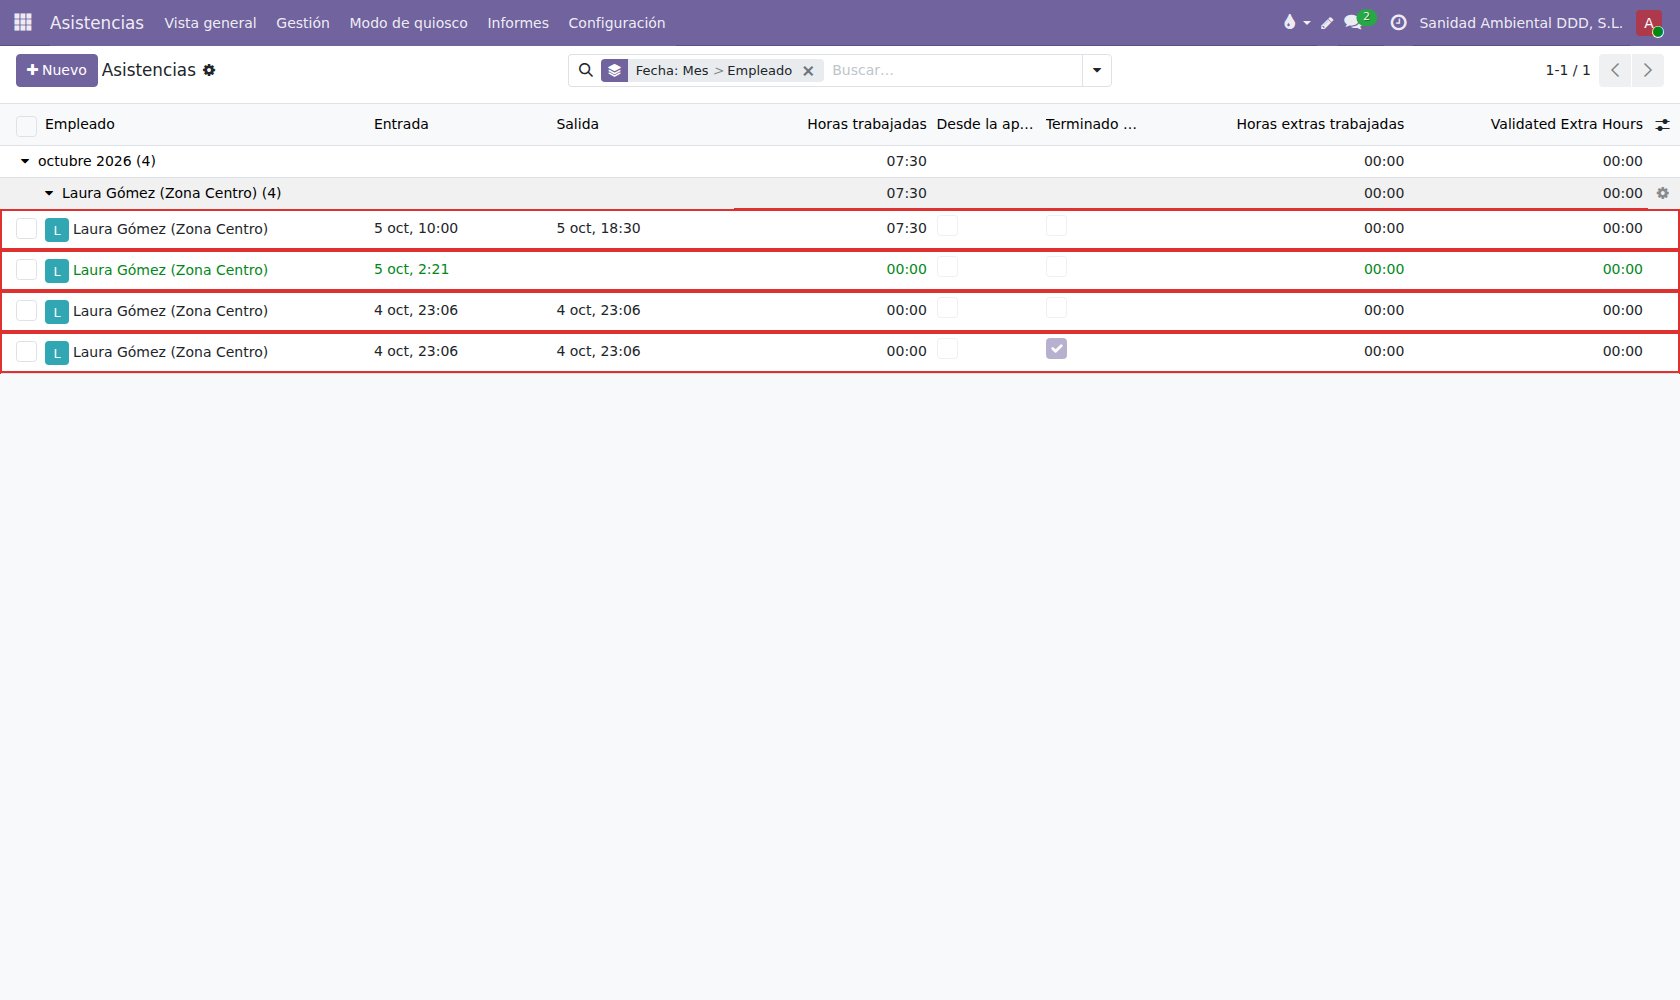Open the Vista general menu
The image size is (1680, 1000).
tap(210, 23)
